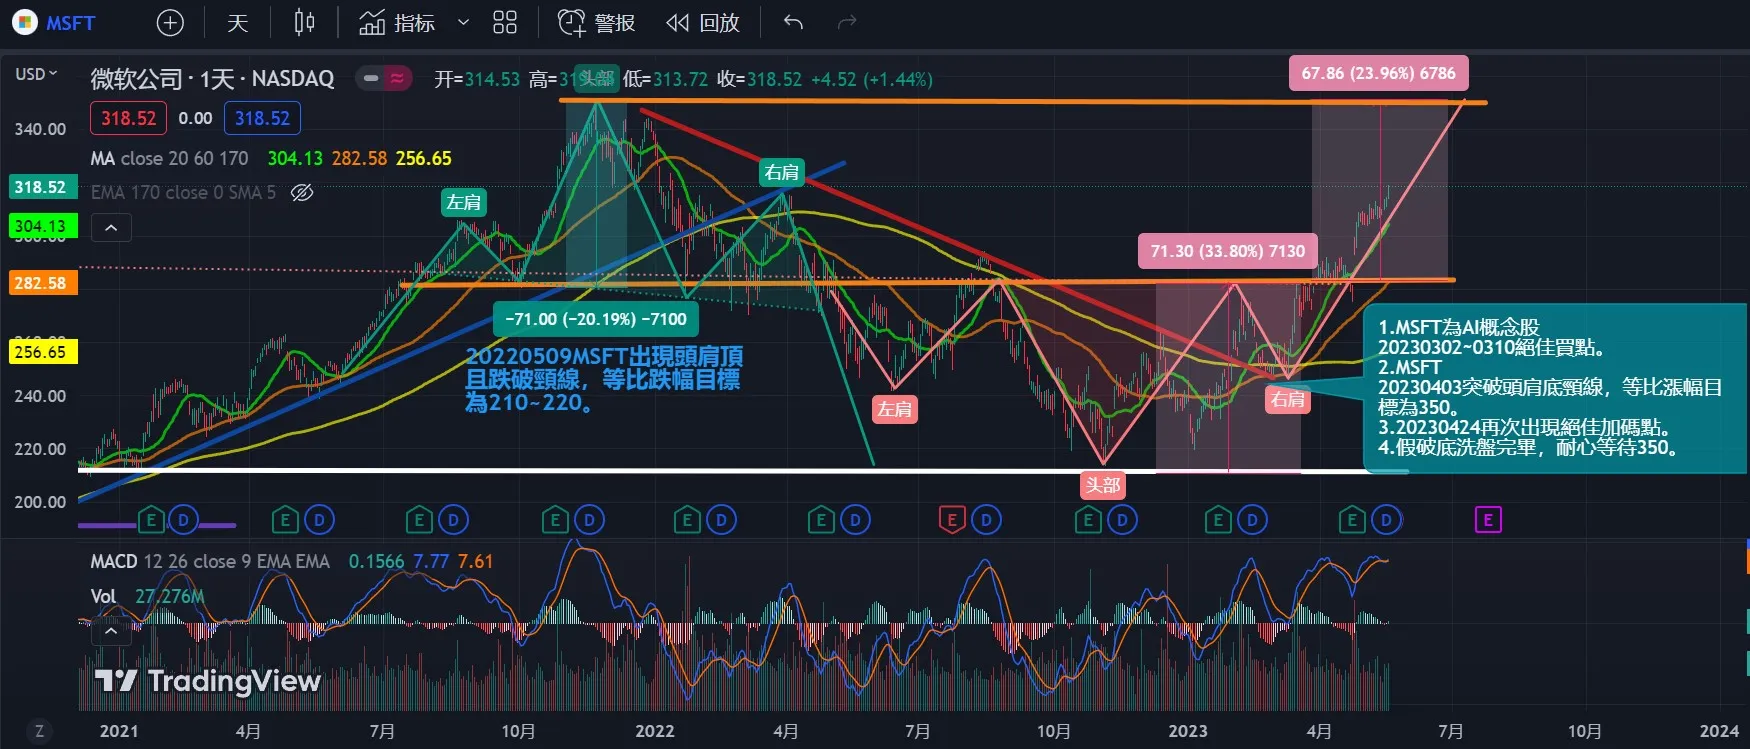Click the 微软公司 · 1天 · NASDAQ title
The width and height of the screenshot is (1750, 749).
pos(213,78)
